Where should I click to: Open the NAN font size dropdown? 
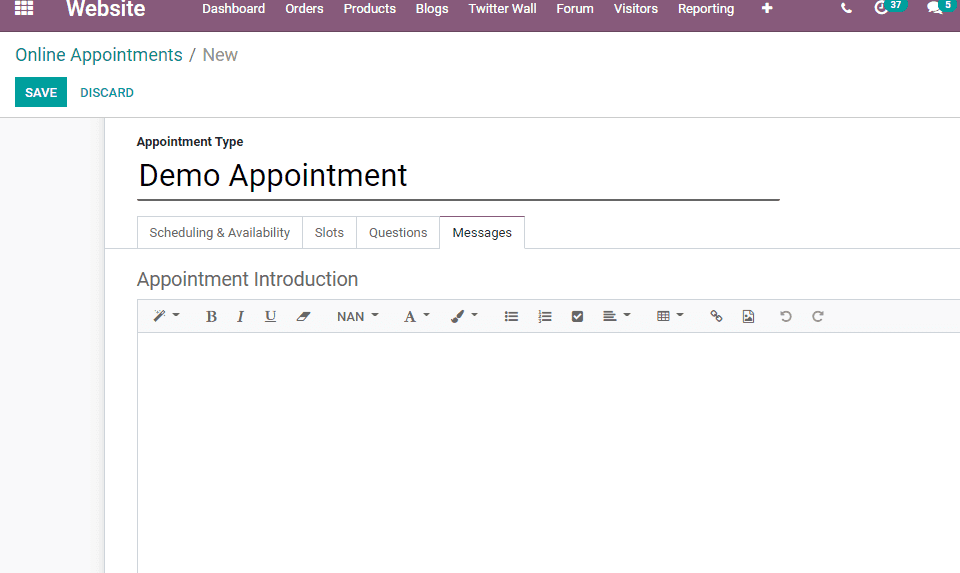[x=358, y=316]
